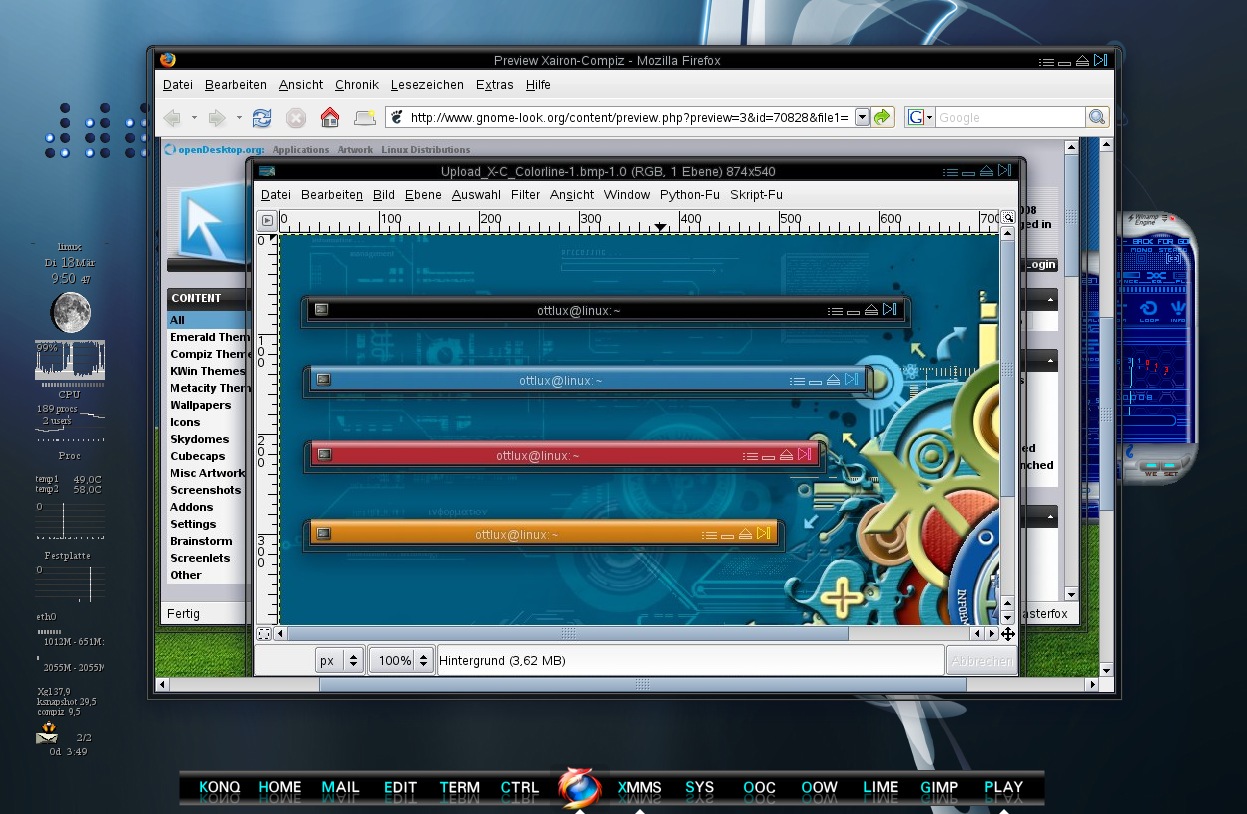Launch LIME from the dock

[x=880, y=787]
